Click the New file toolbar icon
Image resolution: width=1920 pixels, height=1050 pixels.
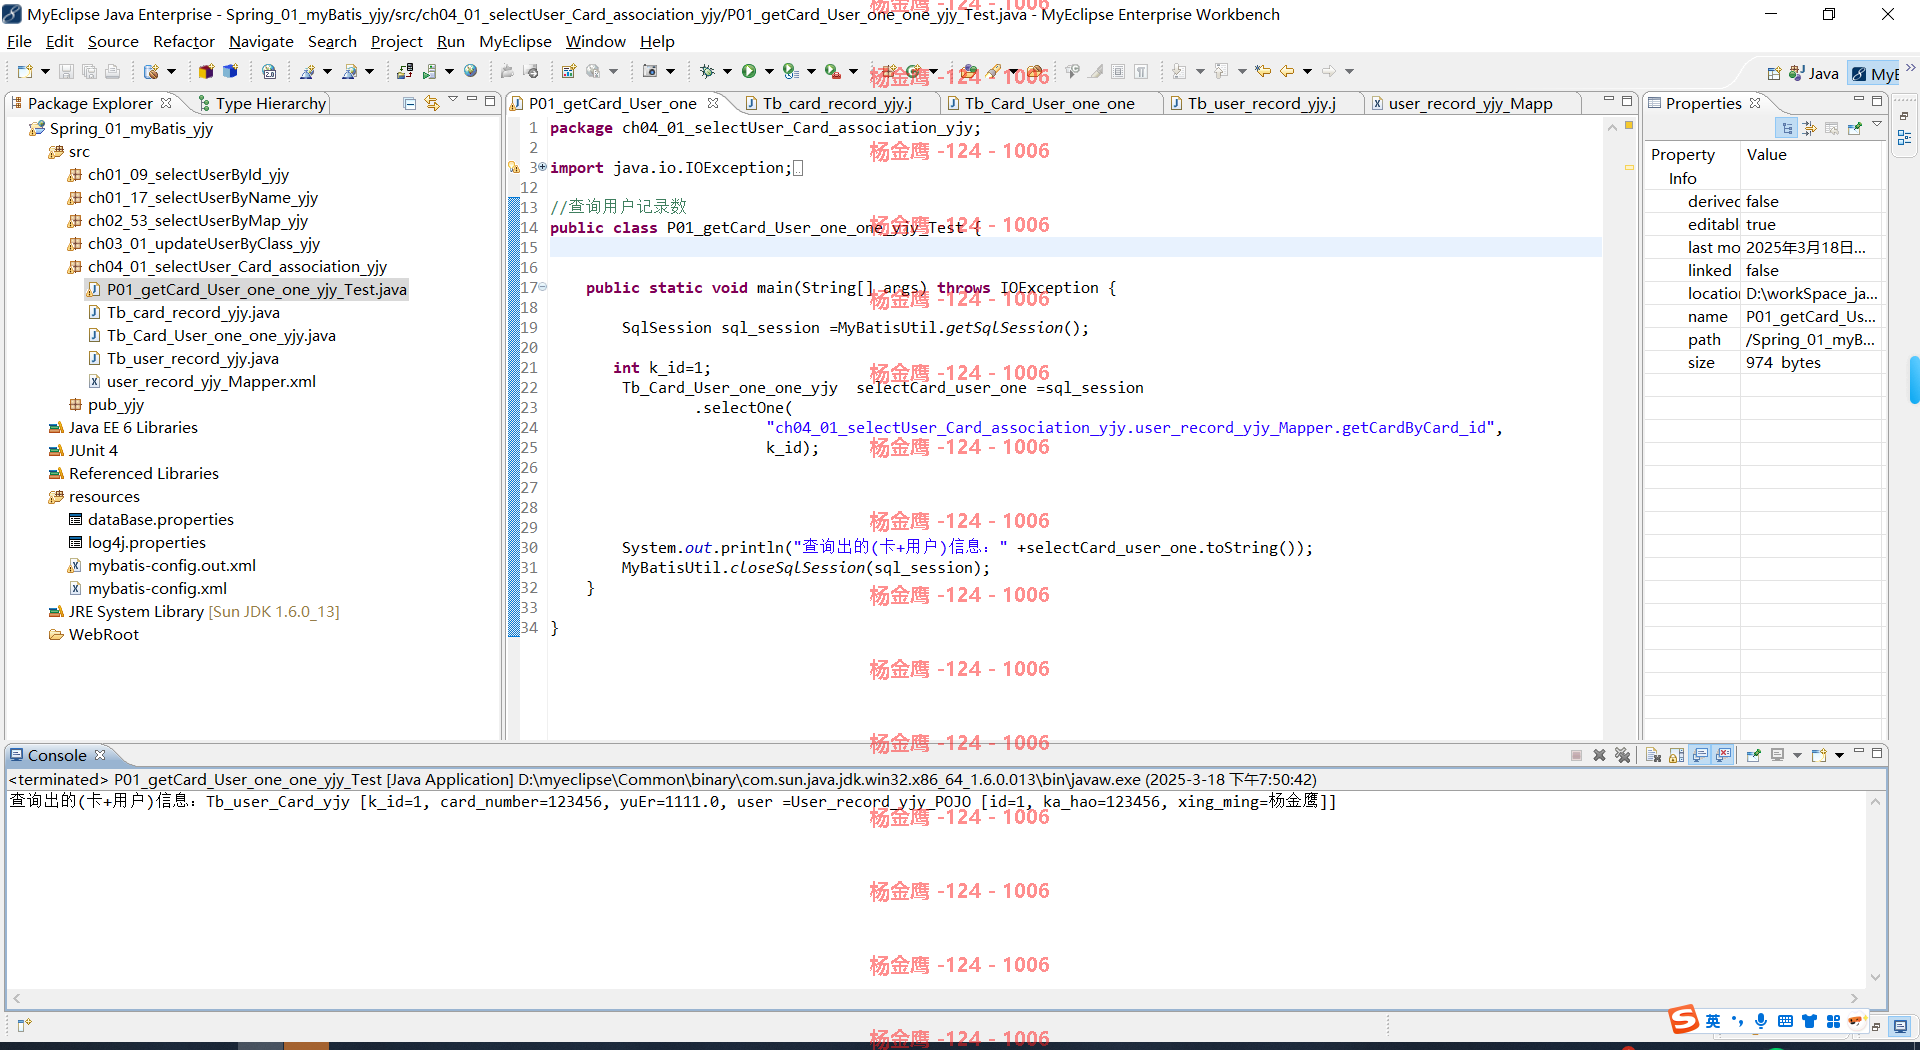[25, 71]
